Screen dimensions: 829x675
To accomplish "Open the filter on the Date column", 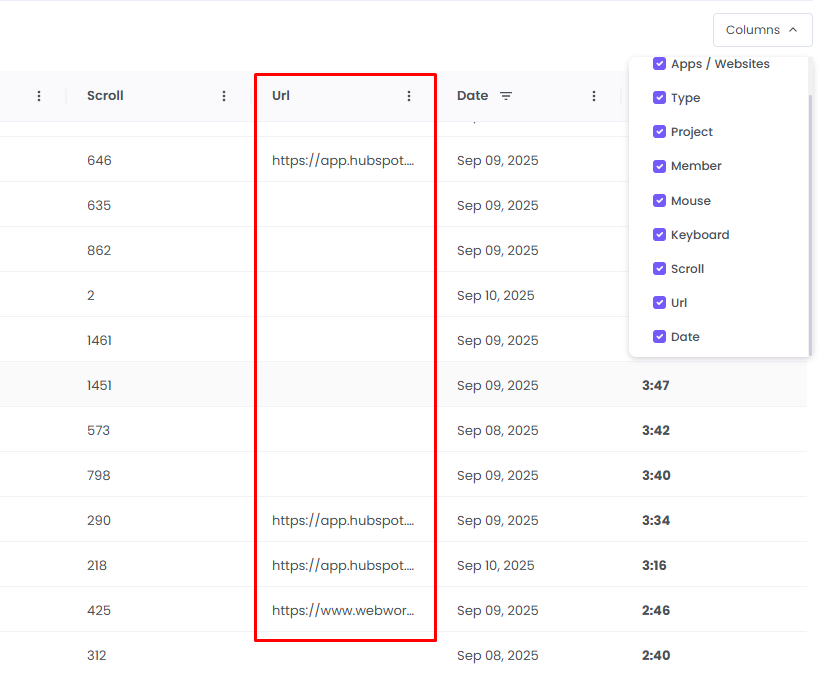I will click(x=506, y=96).
